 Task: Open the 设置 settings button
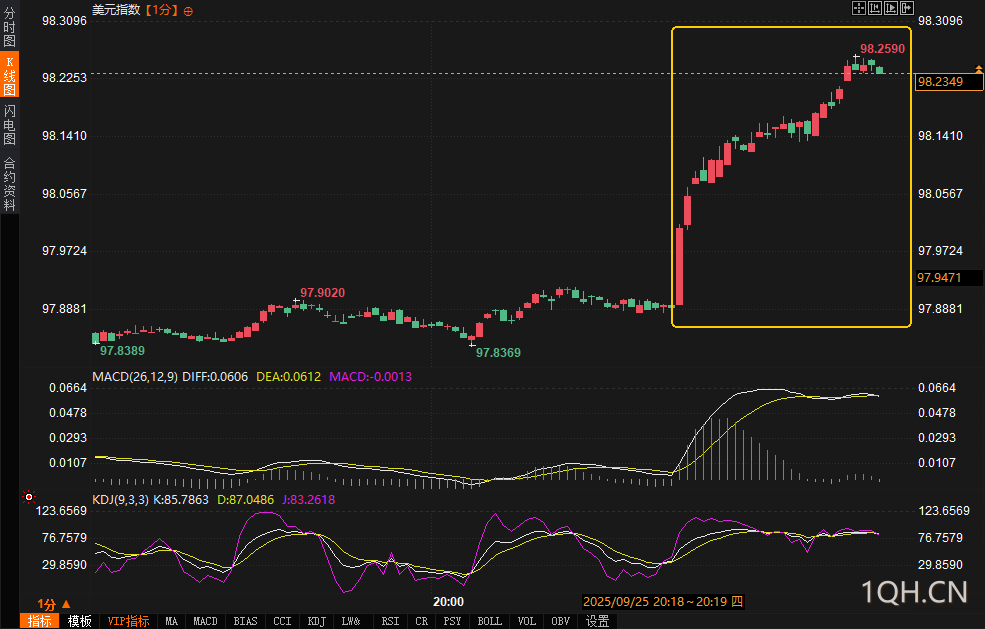coord(597,621)
